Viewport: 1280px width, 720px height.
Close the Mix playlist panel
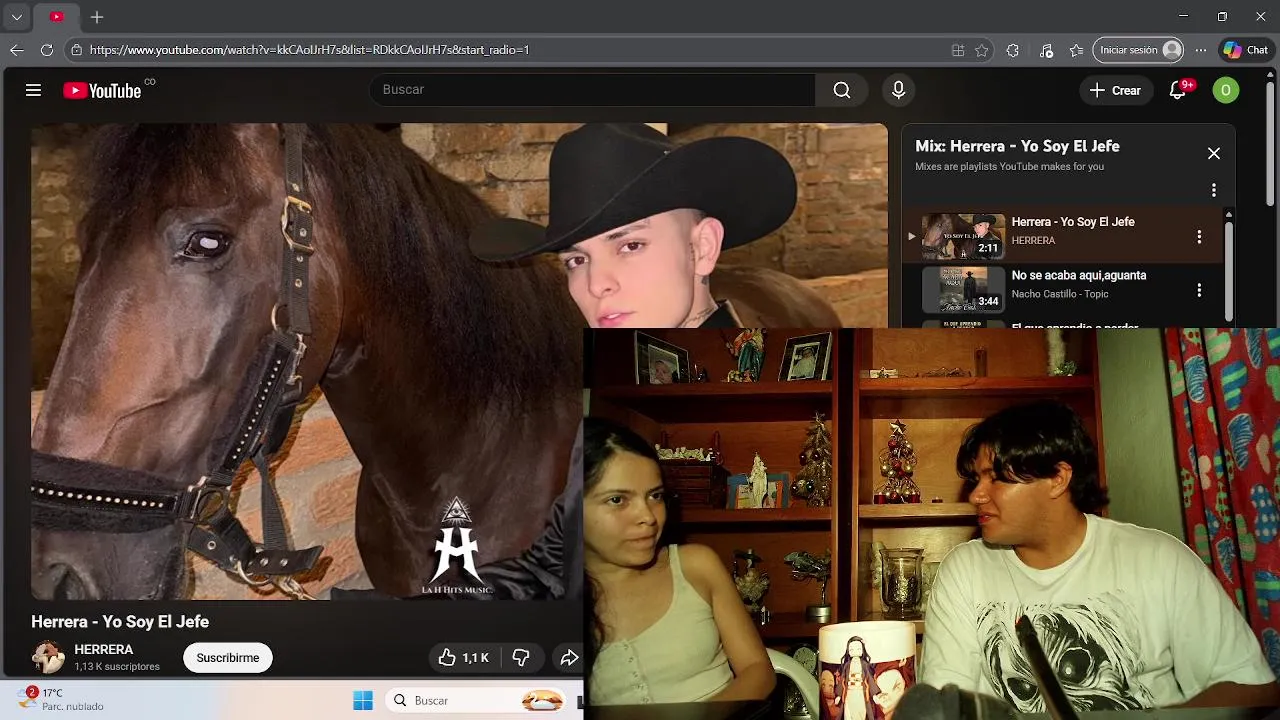point(1213,154)
